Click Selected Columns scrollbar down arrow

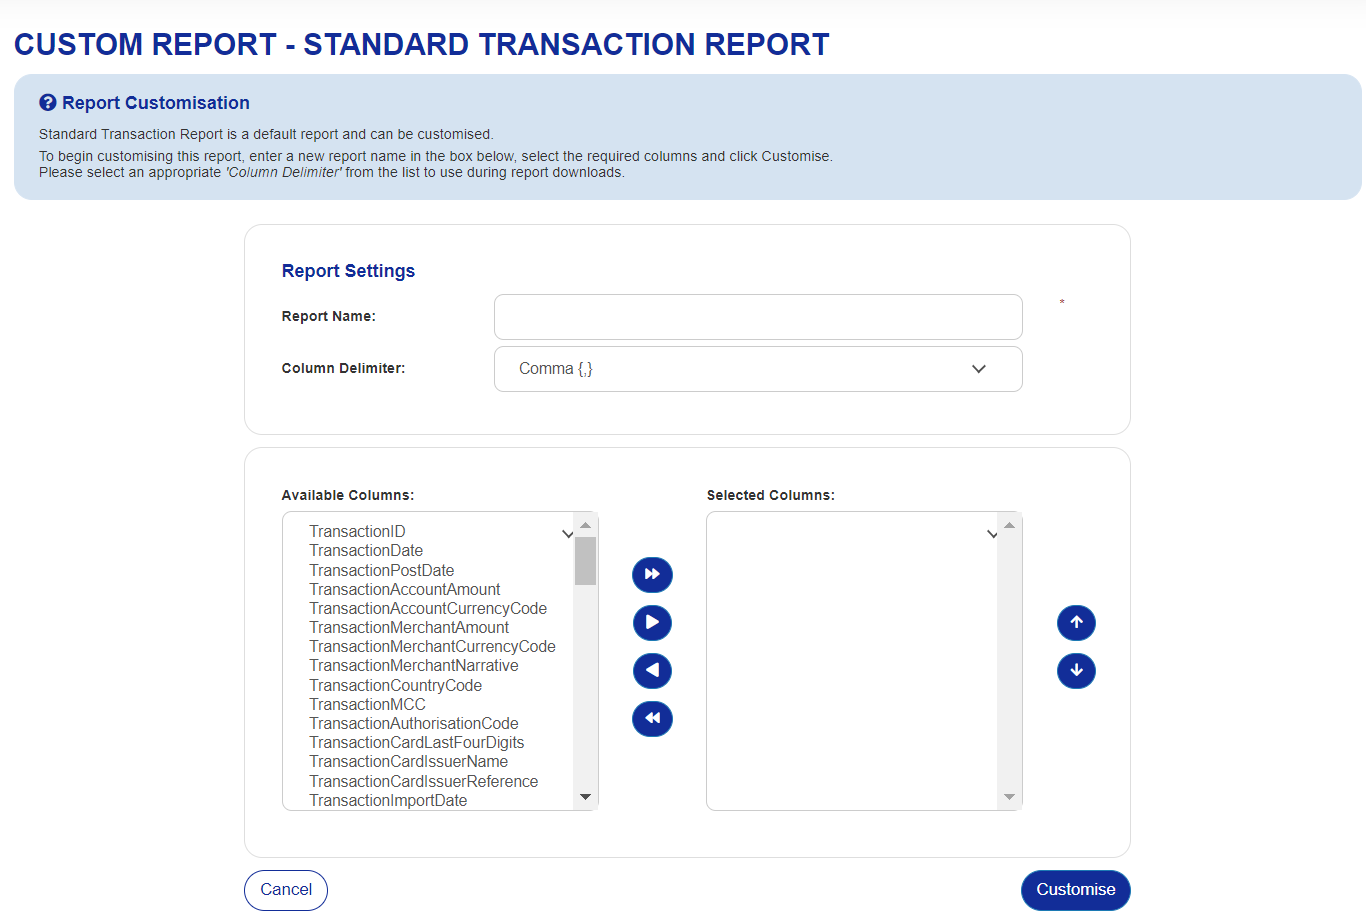click(1010, 797)
